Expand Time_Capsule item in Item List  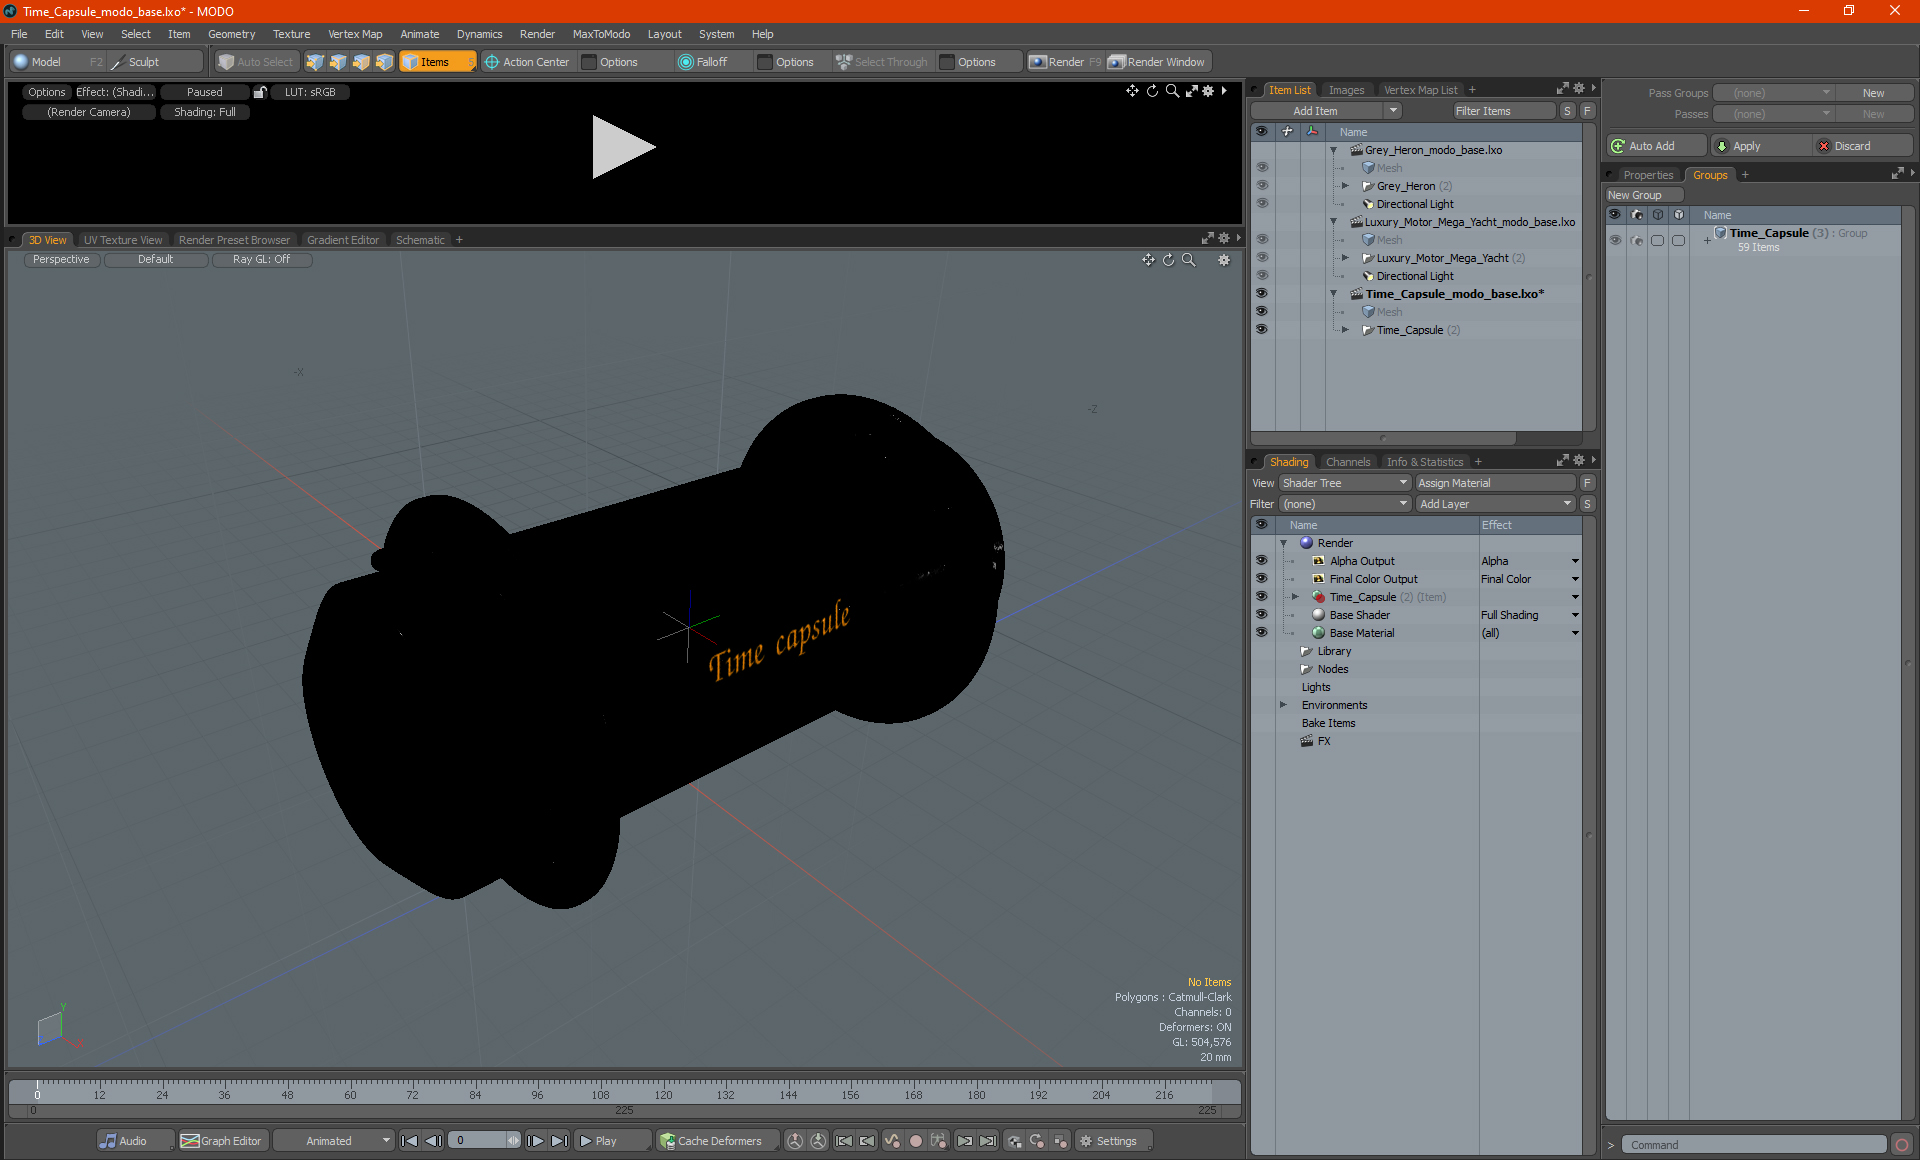1345,330
